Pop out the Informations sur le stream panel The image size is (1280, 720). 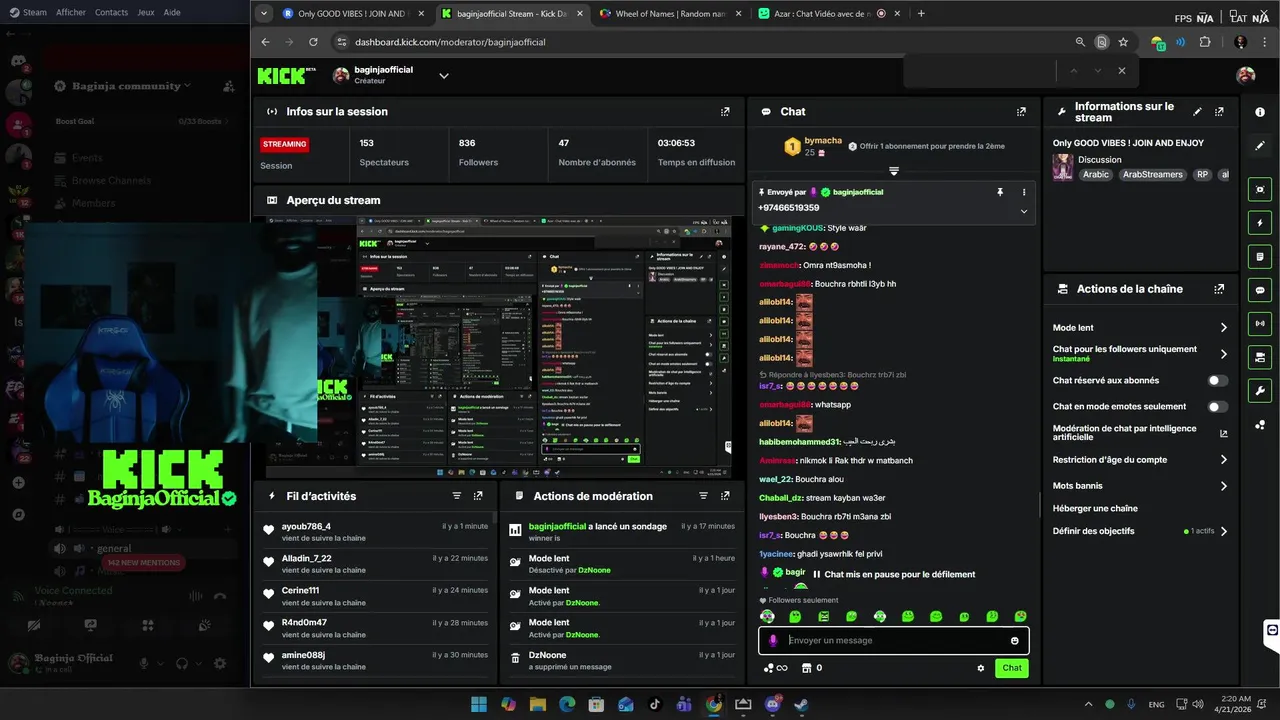pos(1219,111)
